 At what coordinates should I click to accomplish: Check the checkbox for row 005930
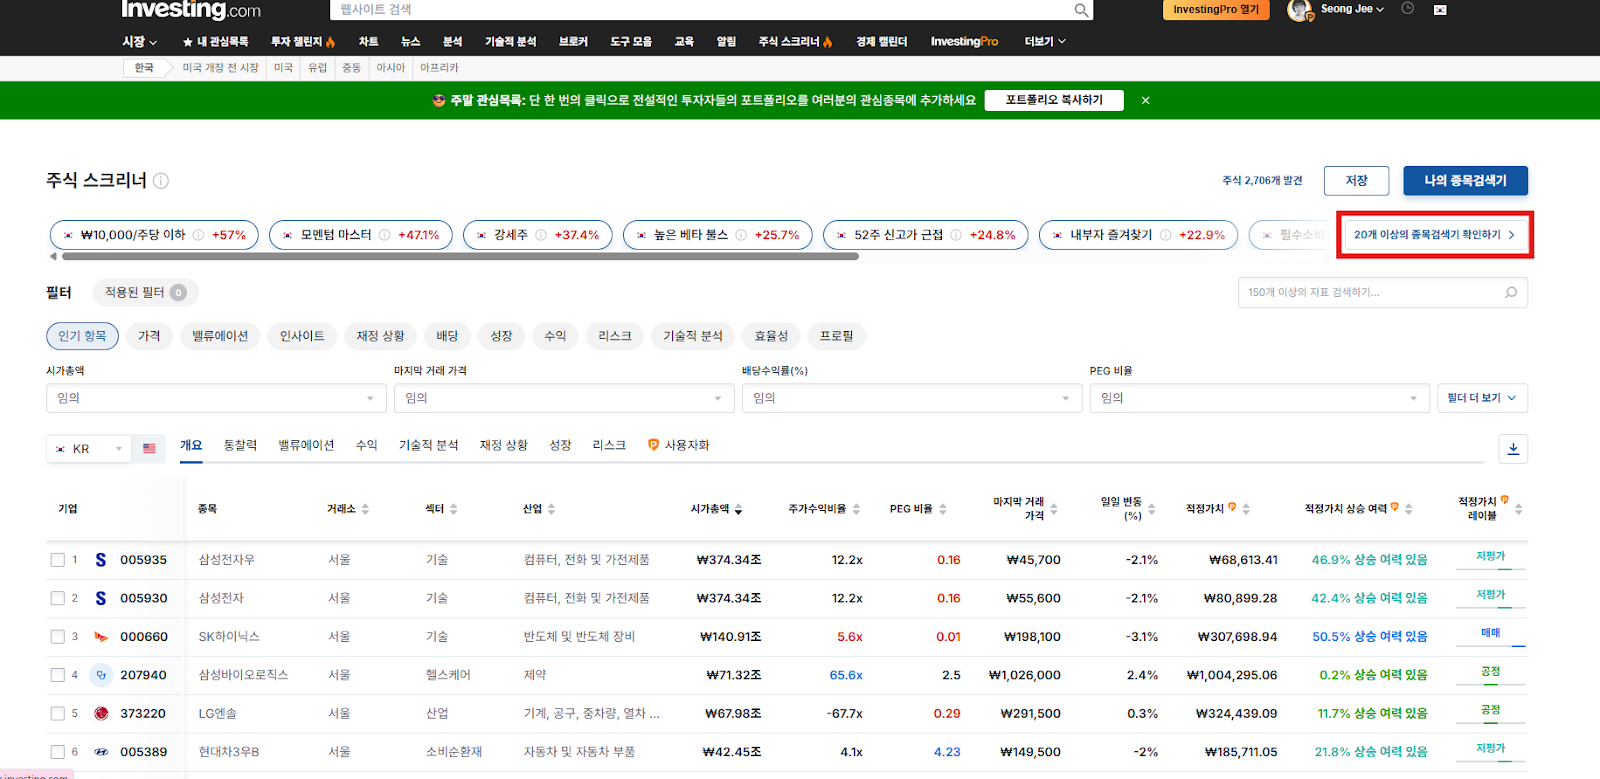tap(58, 598)
